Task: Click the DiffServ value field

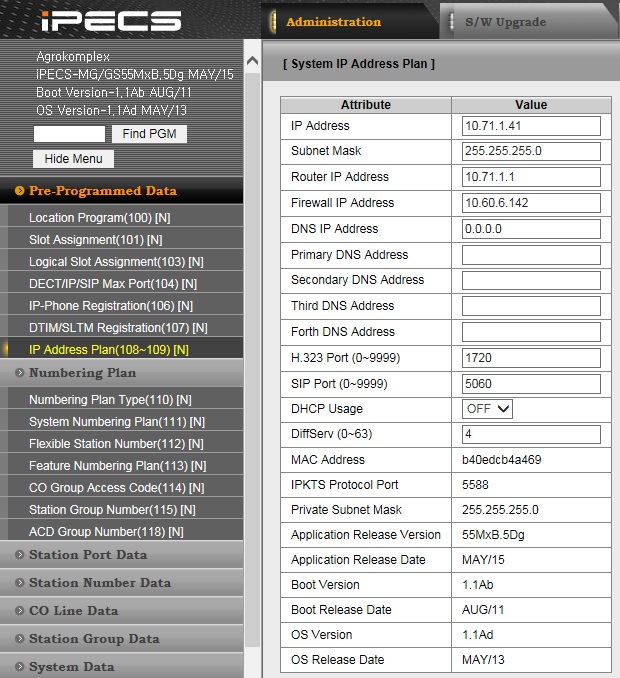Action: (531, 435)
